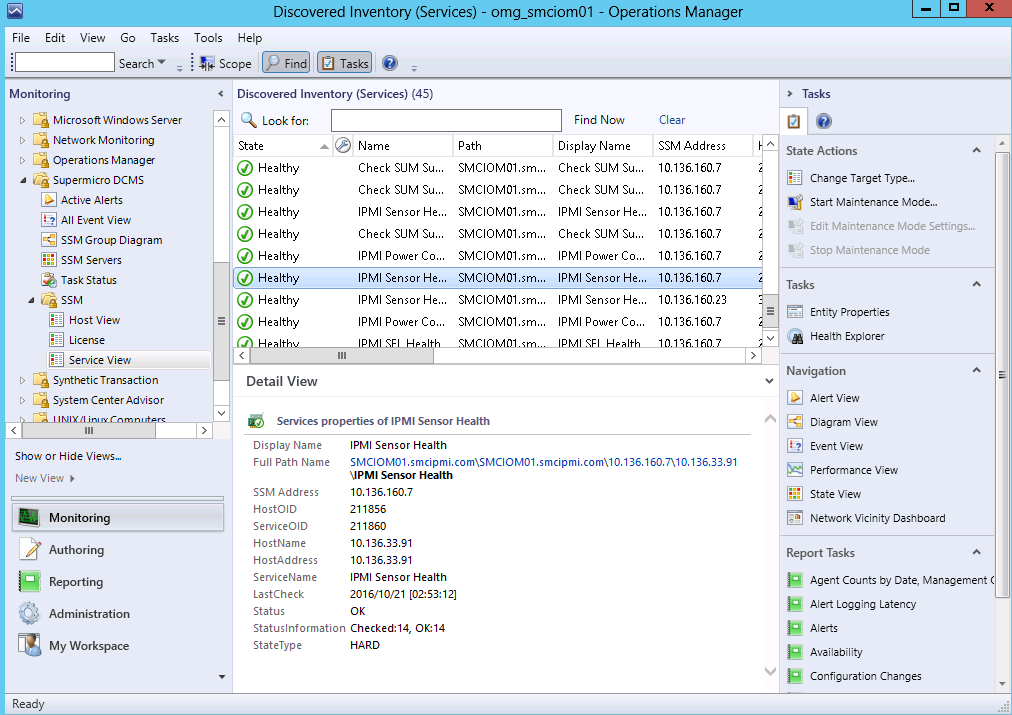1012x715 pixels.
Task: Open the Tasks menu in menu bar
Action: 164,38
